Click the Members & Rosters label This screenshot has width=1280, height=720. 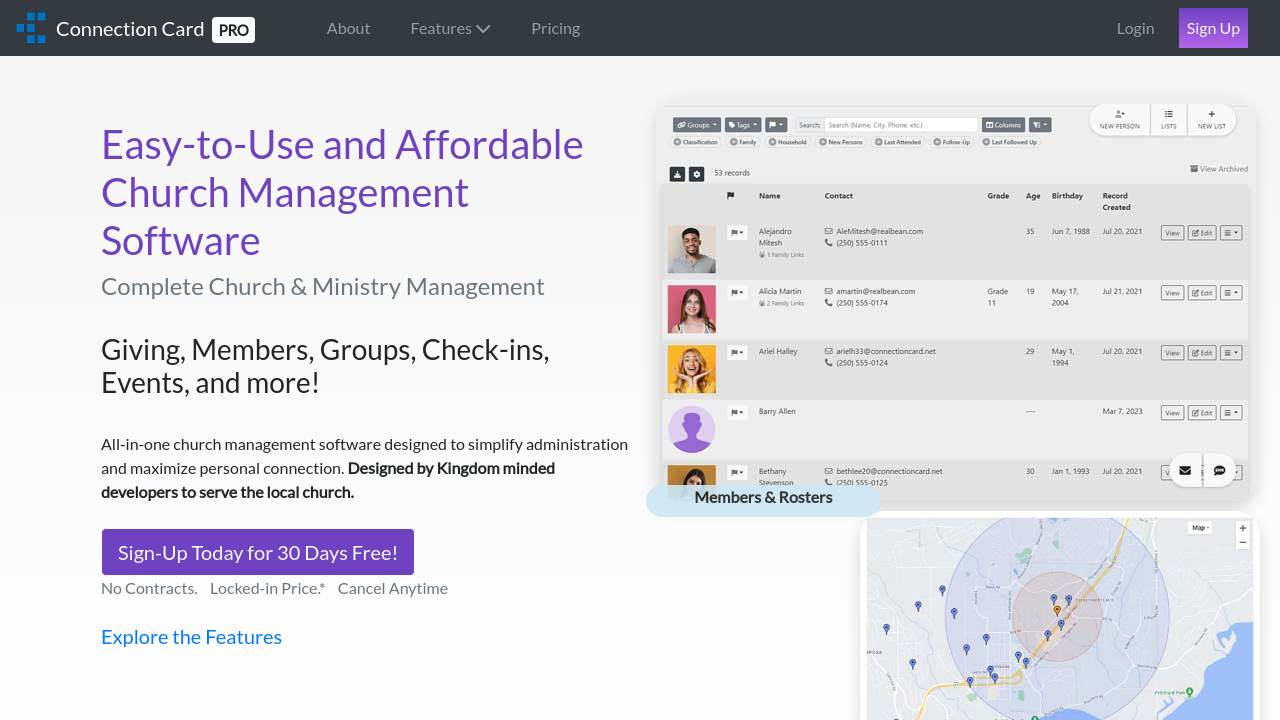coord(763,498)
